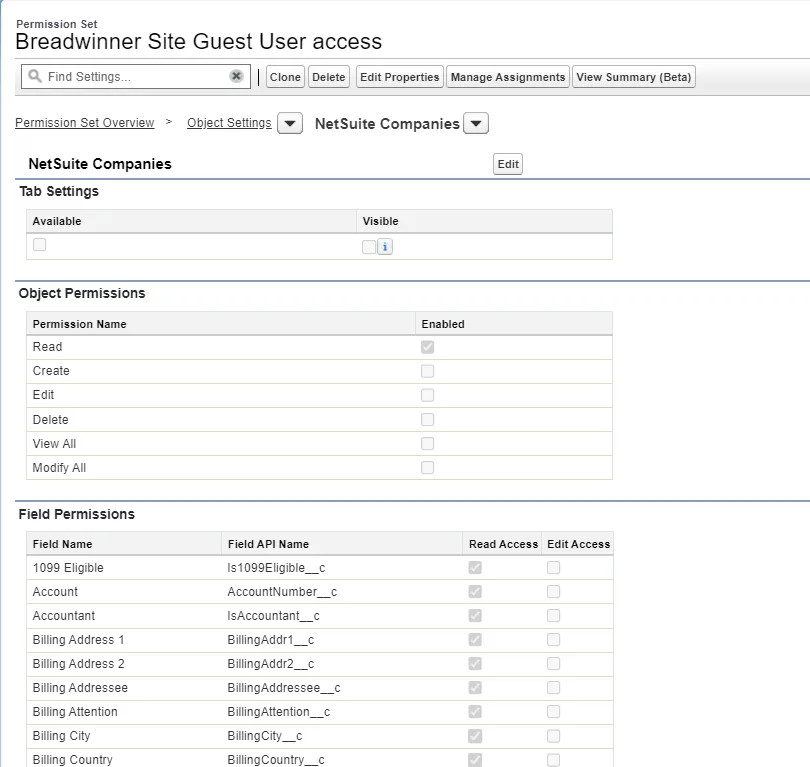The image size is (810, 767).
Task: Select the BillingAddressee__c API name cell
Action: 342,688
